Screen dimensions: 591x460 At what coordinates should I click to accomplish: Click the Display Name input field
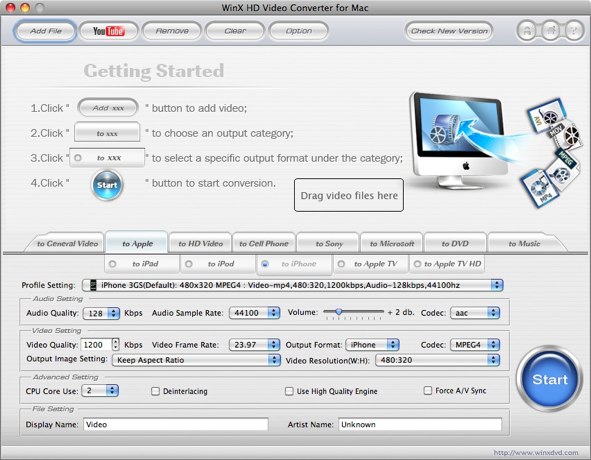pyautogui.click(x=176, y=425)
